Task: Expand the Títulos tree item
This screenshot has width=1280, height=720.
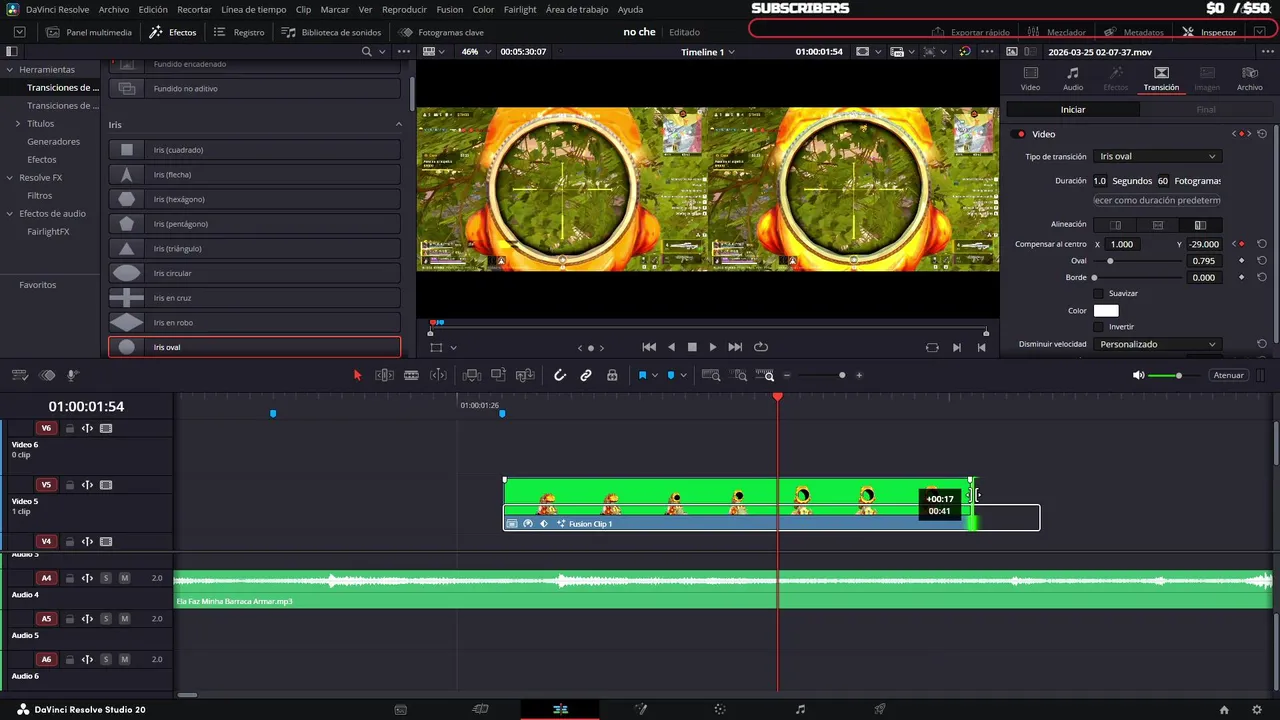Action: pyautogui.click(x=17, y=123)
